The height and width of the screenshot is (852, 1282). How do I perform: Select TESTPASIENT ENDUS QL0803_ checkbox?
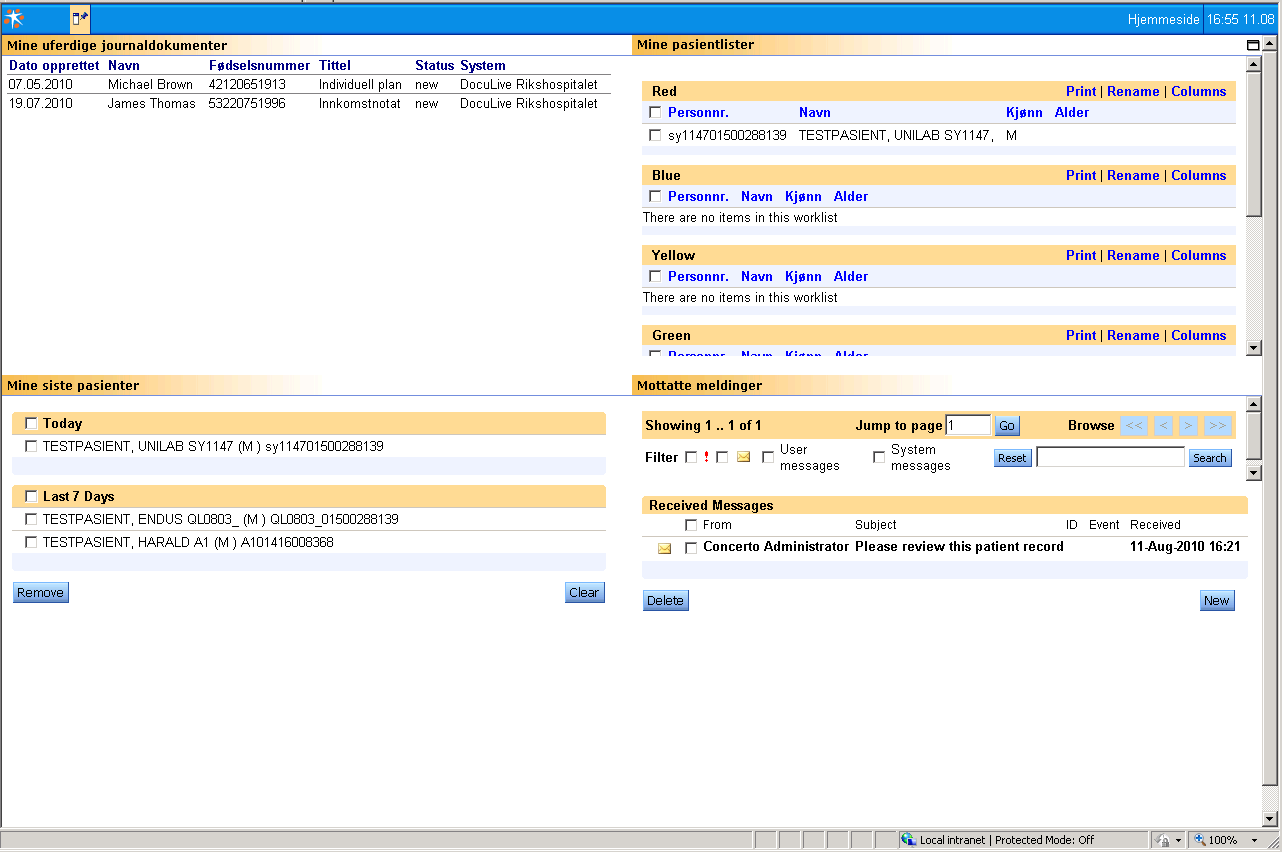31,519
